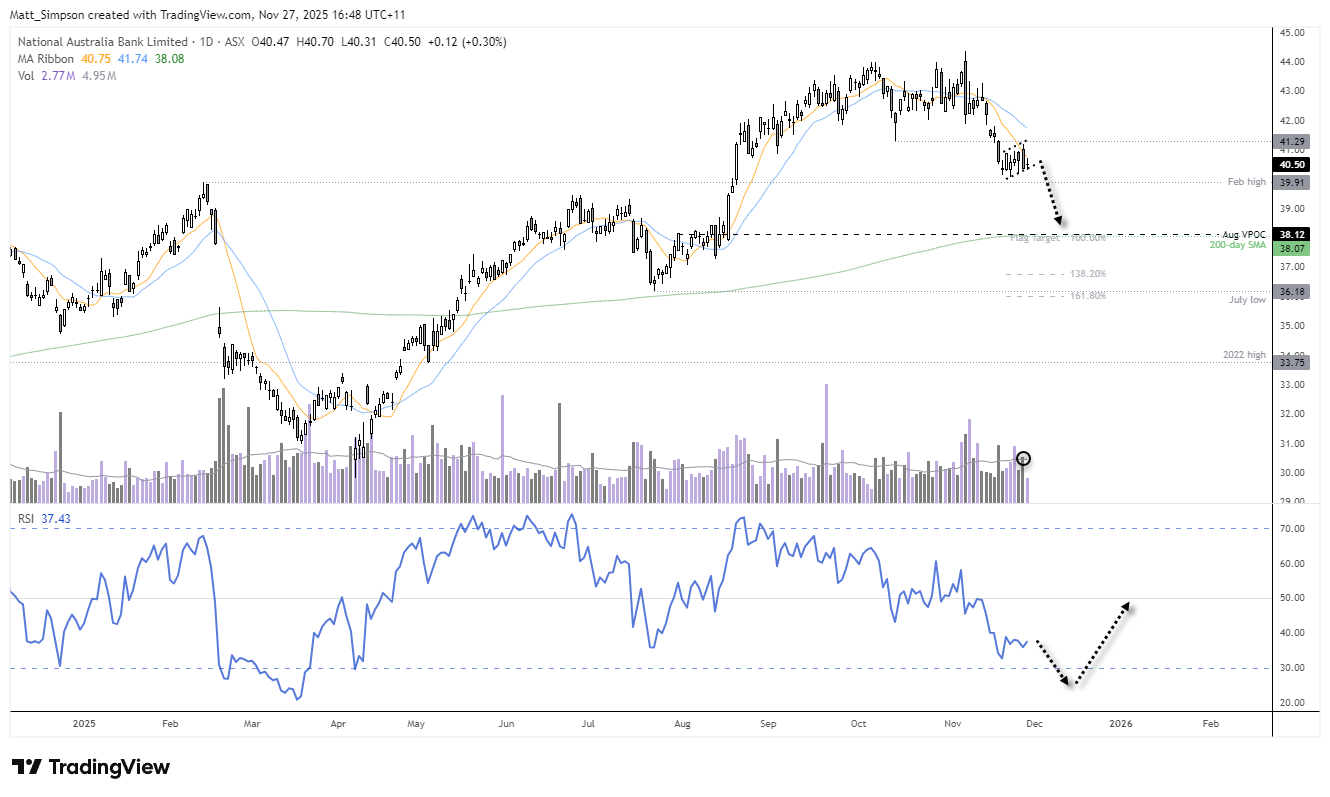The image size is (1330, 797).
Task: Select the Flag Target 100.00% Fibonacci label
Action: click(x=1055, y=240)
